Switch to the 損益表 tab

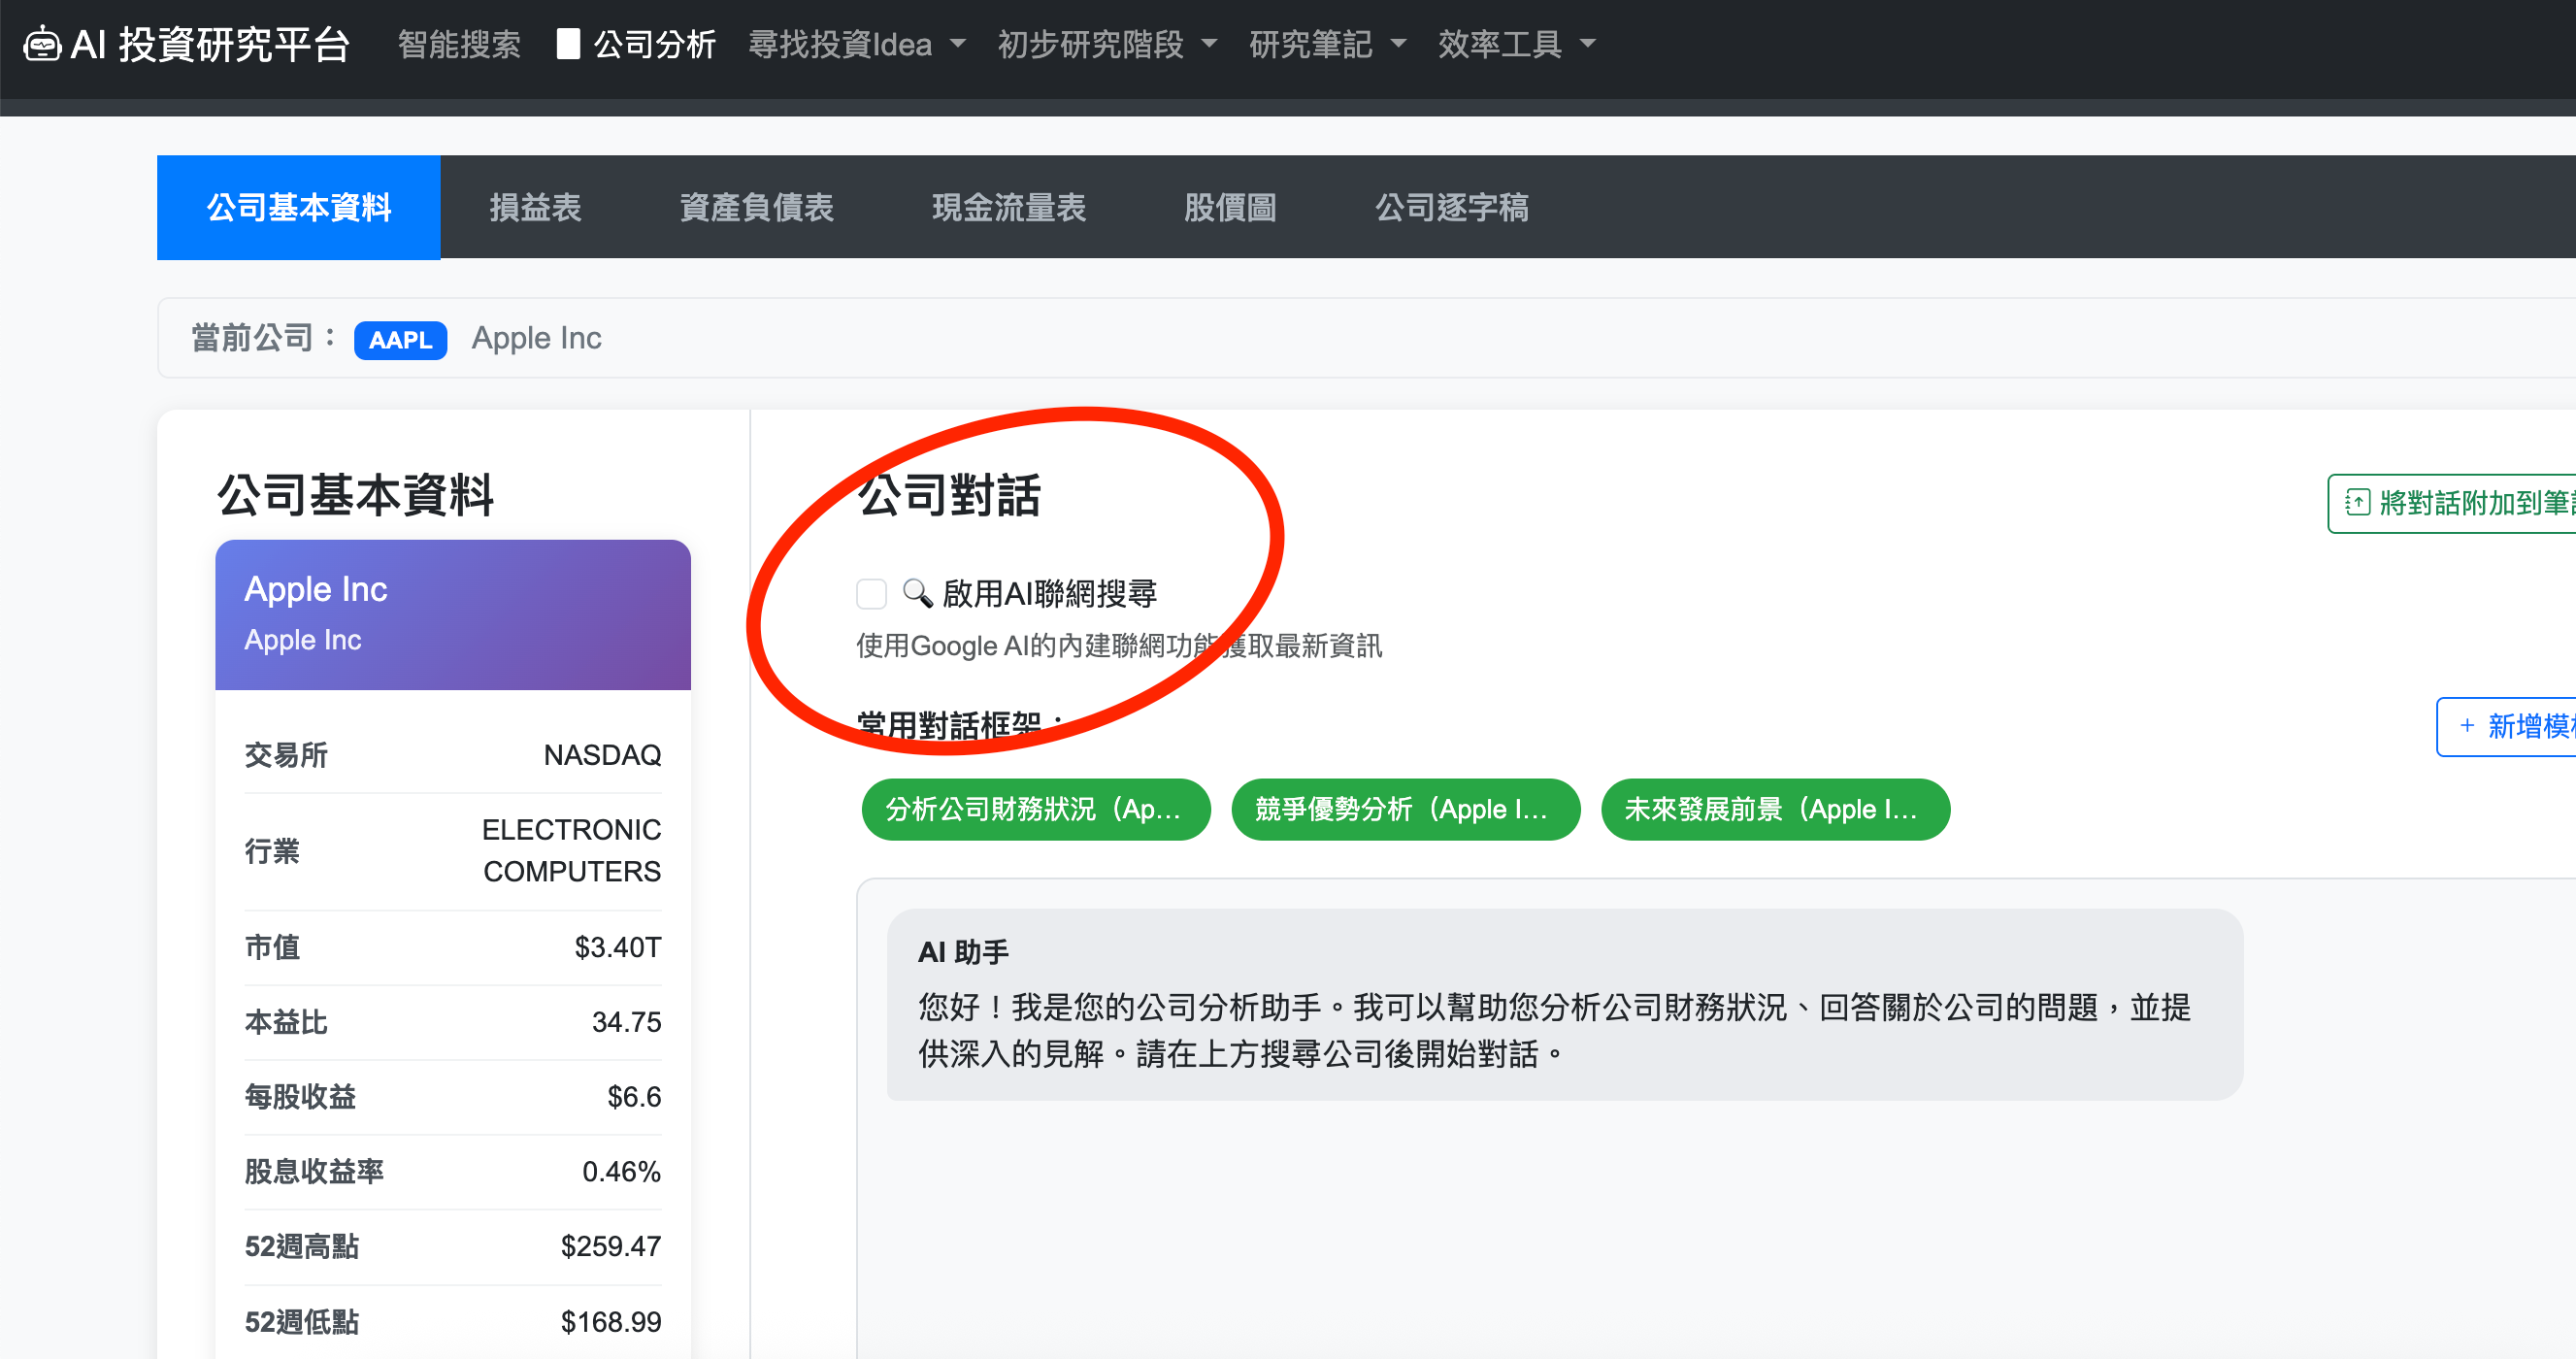click(x=535, y=207)
